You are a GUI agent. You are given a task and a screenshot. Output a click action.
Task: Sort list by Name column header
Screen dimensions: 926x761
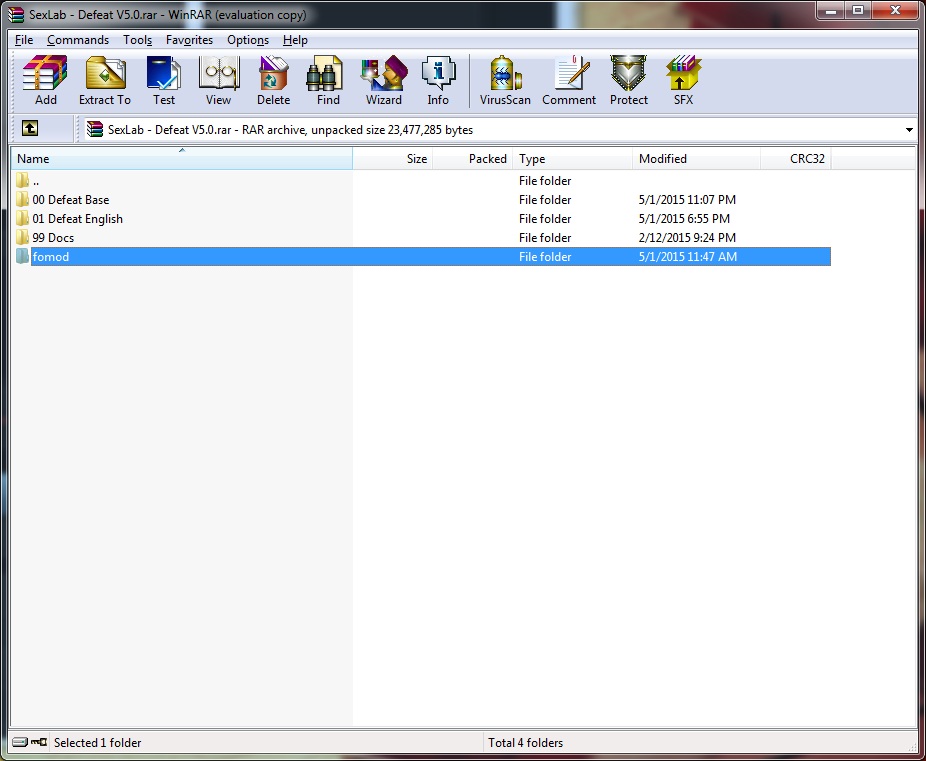181,158
